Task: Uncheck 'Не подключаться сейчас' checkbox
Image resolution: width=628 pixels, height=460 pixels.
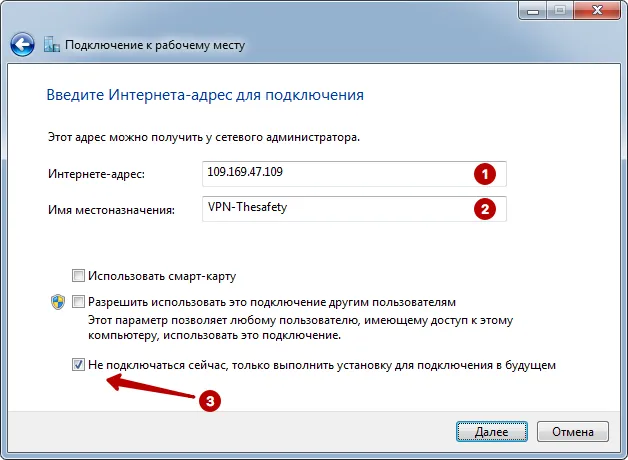Action: click(78, 365)
